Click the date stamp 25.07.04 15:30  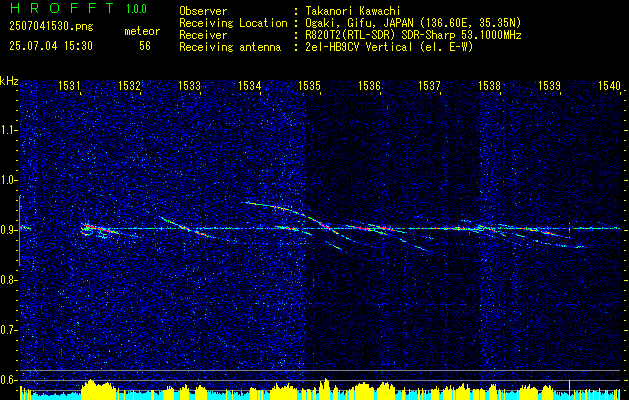(51, 46)
